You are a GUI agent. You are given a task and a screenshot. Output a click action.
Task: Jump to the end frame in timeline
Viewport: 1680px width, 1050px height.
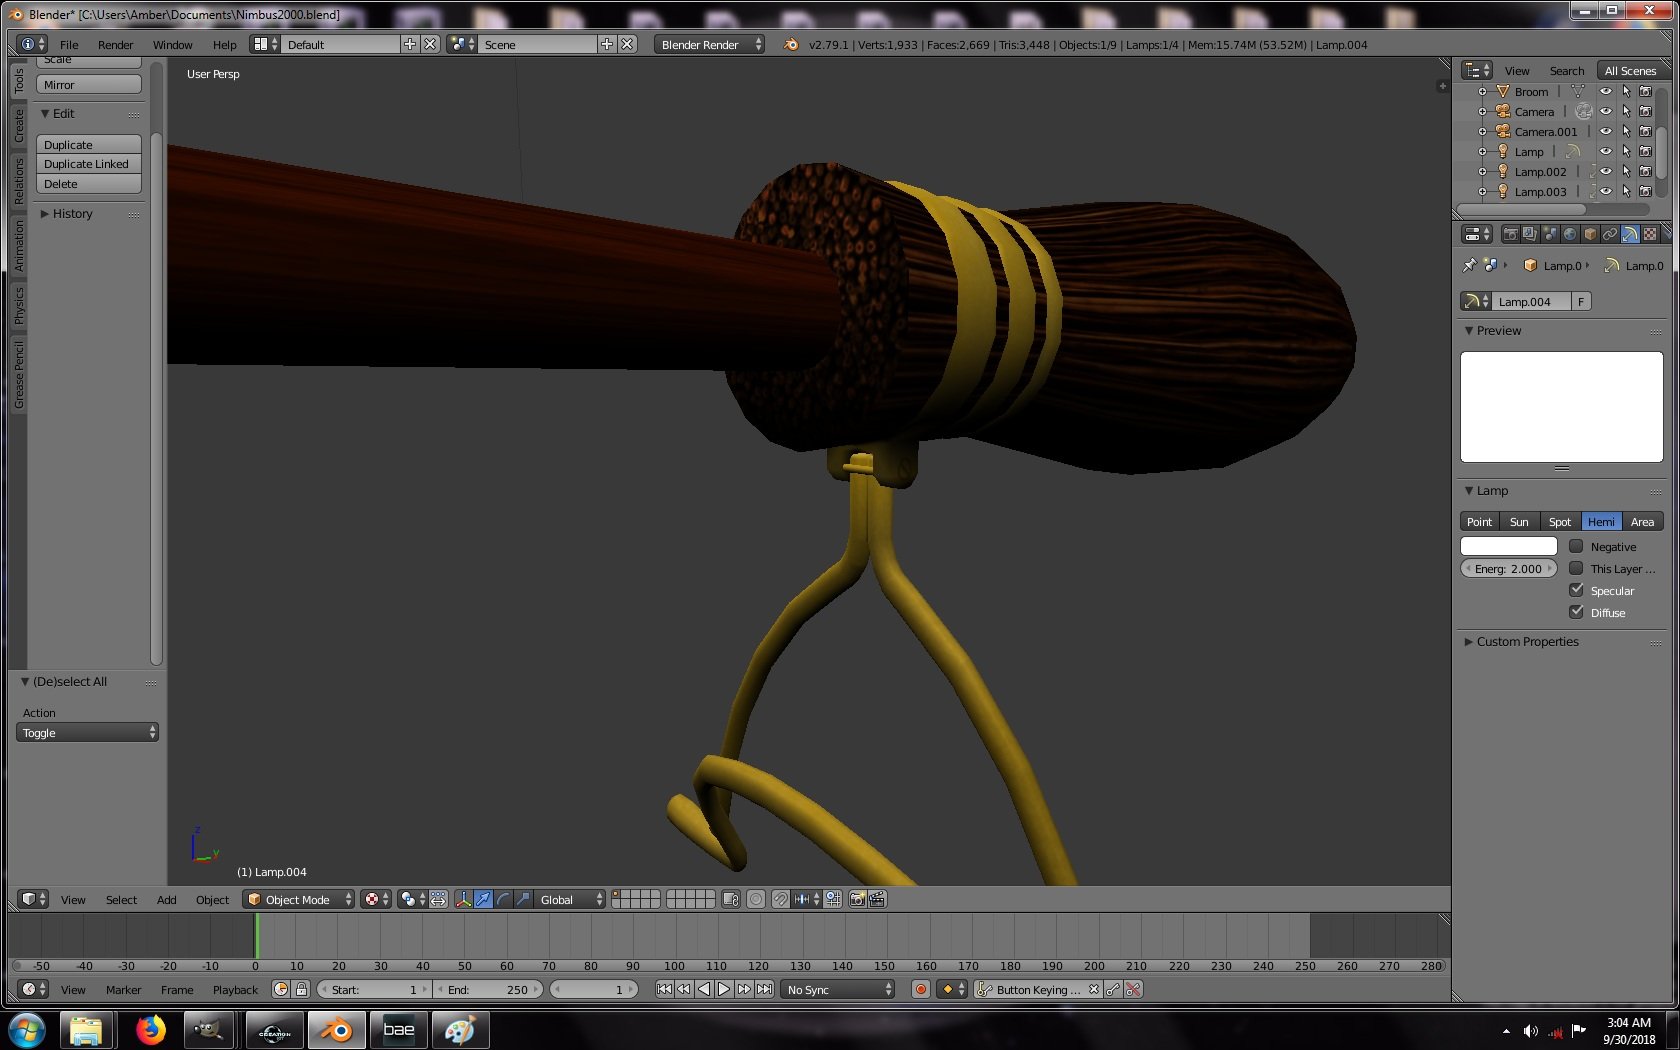tap(764, 989)
